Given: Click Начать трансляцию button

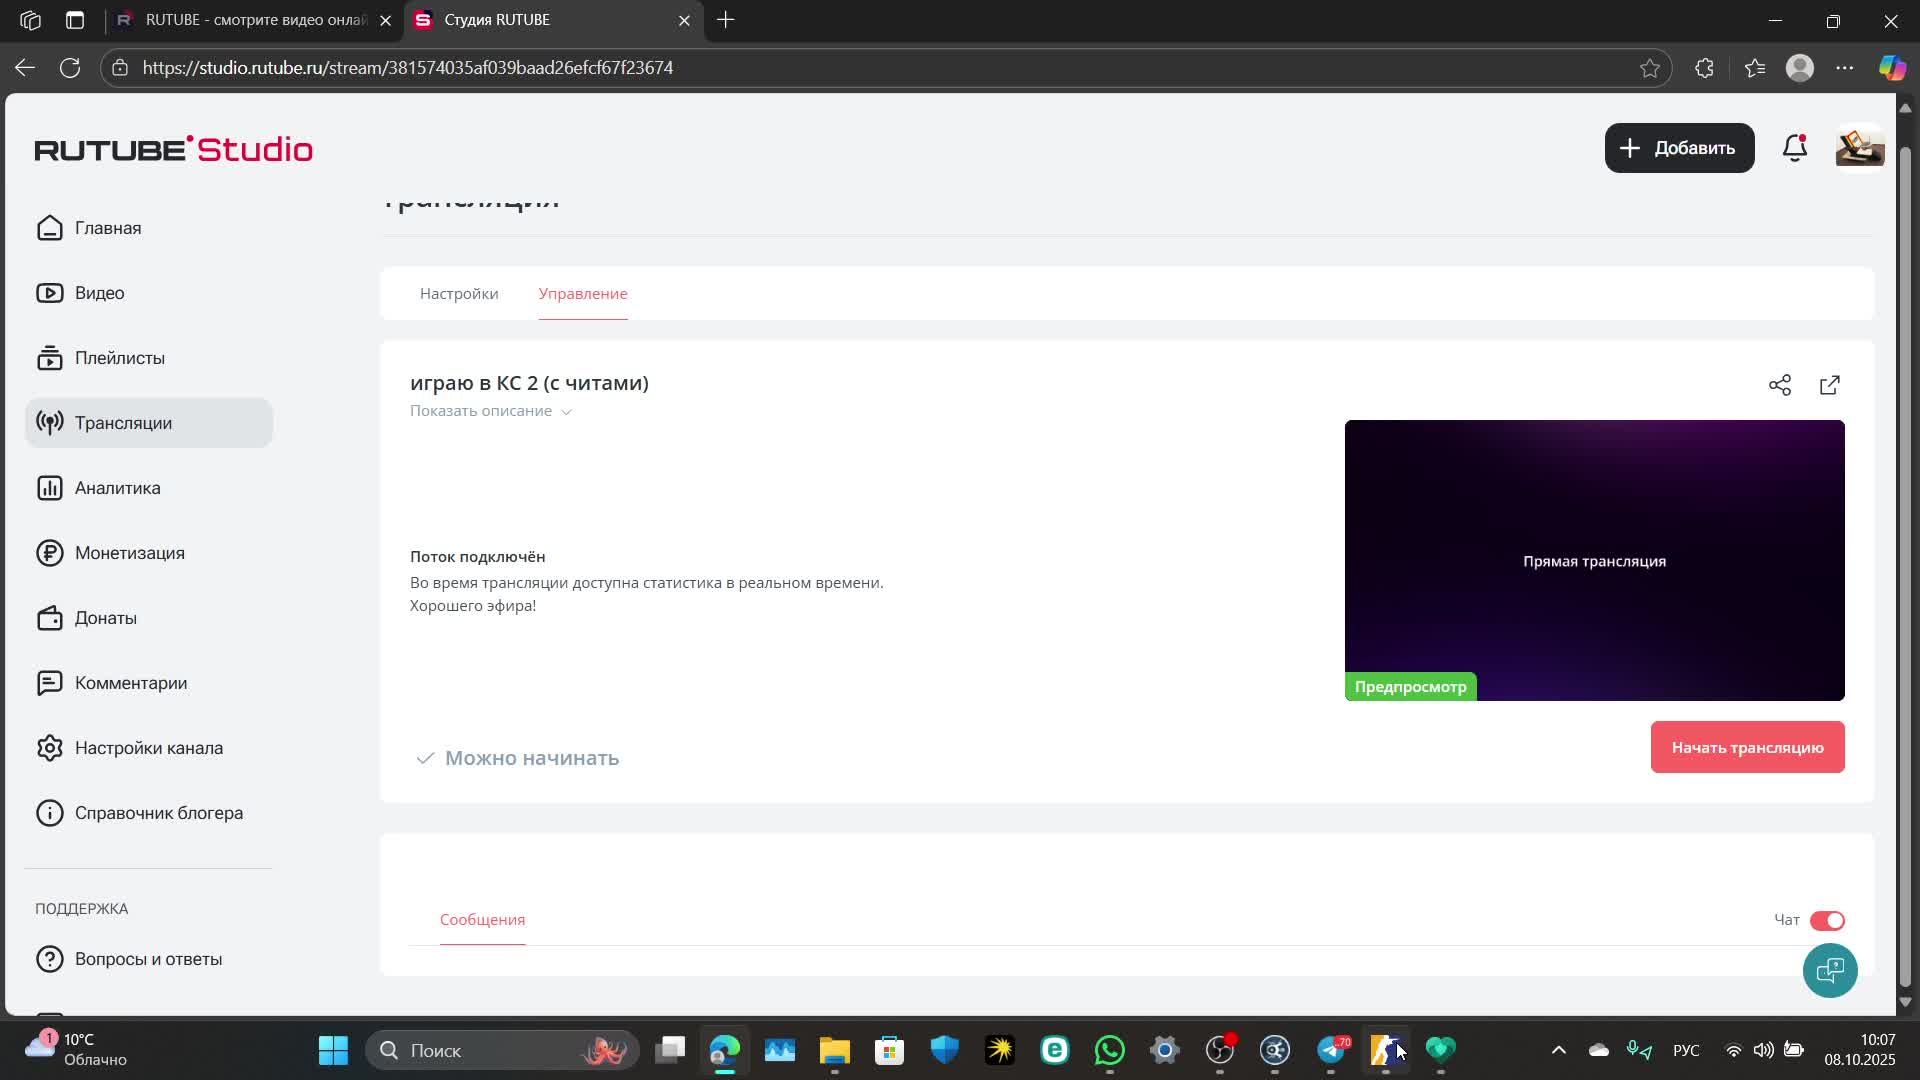Looking at the screenshot, I should pos(1747,748).
